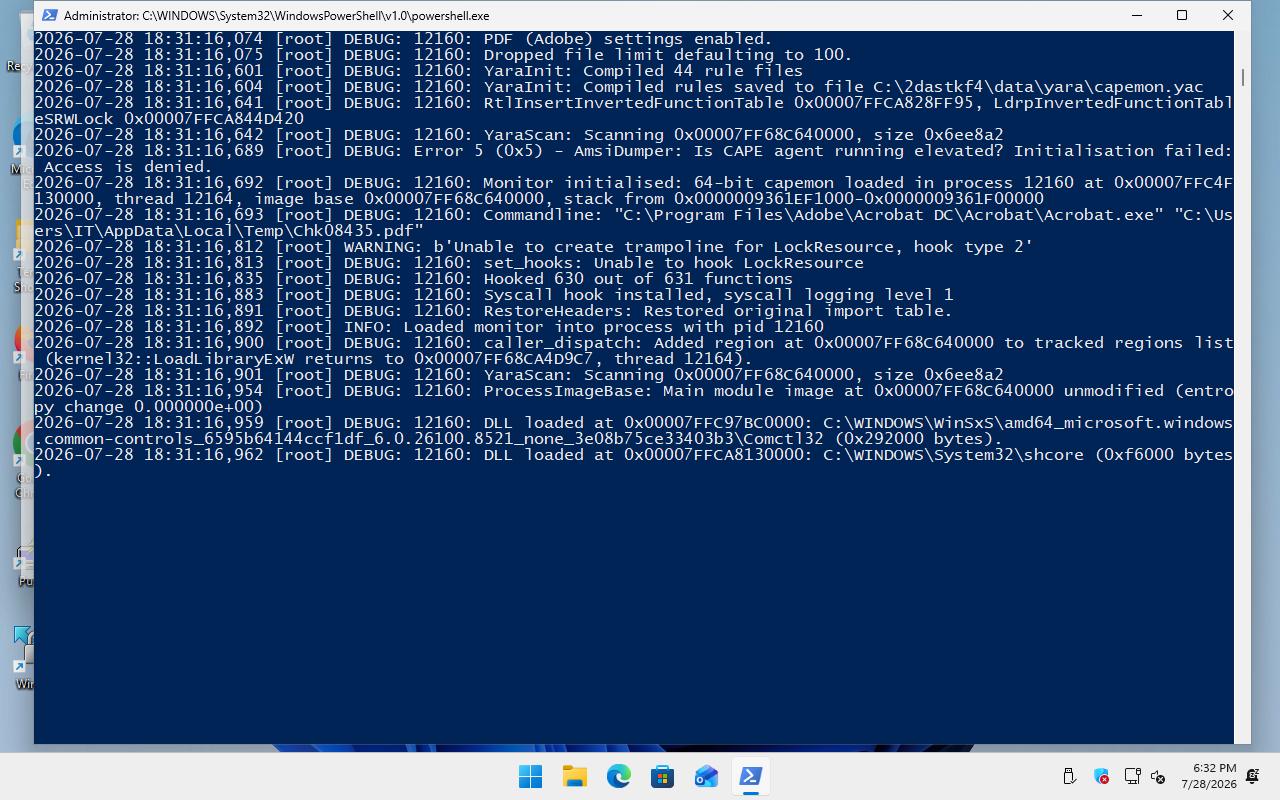Click "RtlInsertInvertedFunctionTable" in the log
The image size is (1280, 800).
pos(633,103)
